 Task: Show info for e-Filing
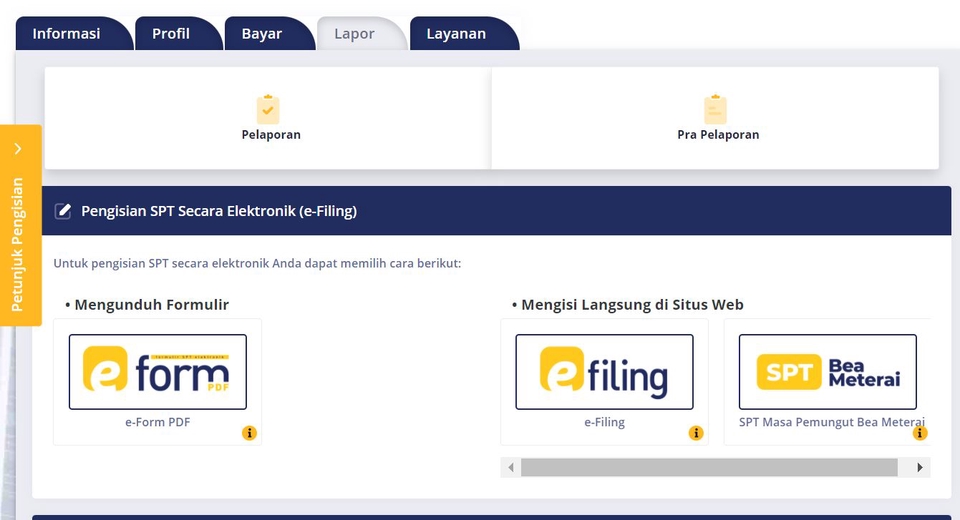point(696,433)
